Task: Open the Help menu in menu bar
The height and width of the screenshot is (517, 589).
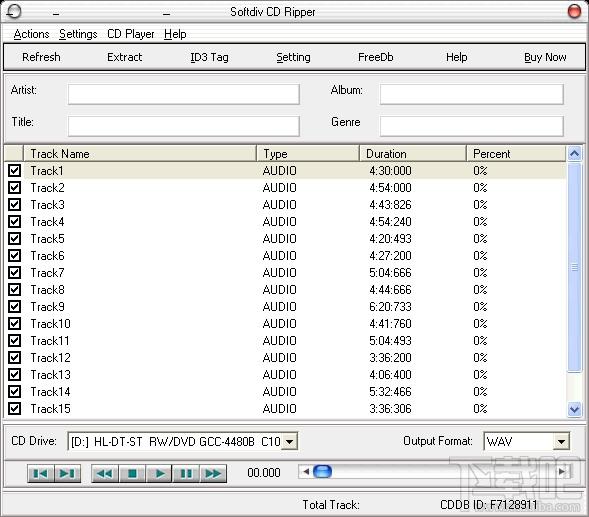Action: pos(175,34)
